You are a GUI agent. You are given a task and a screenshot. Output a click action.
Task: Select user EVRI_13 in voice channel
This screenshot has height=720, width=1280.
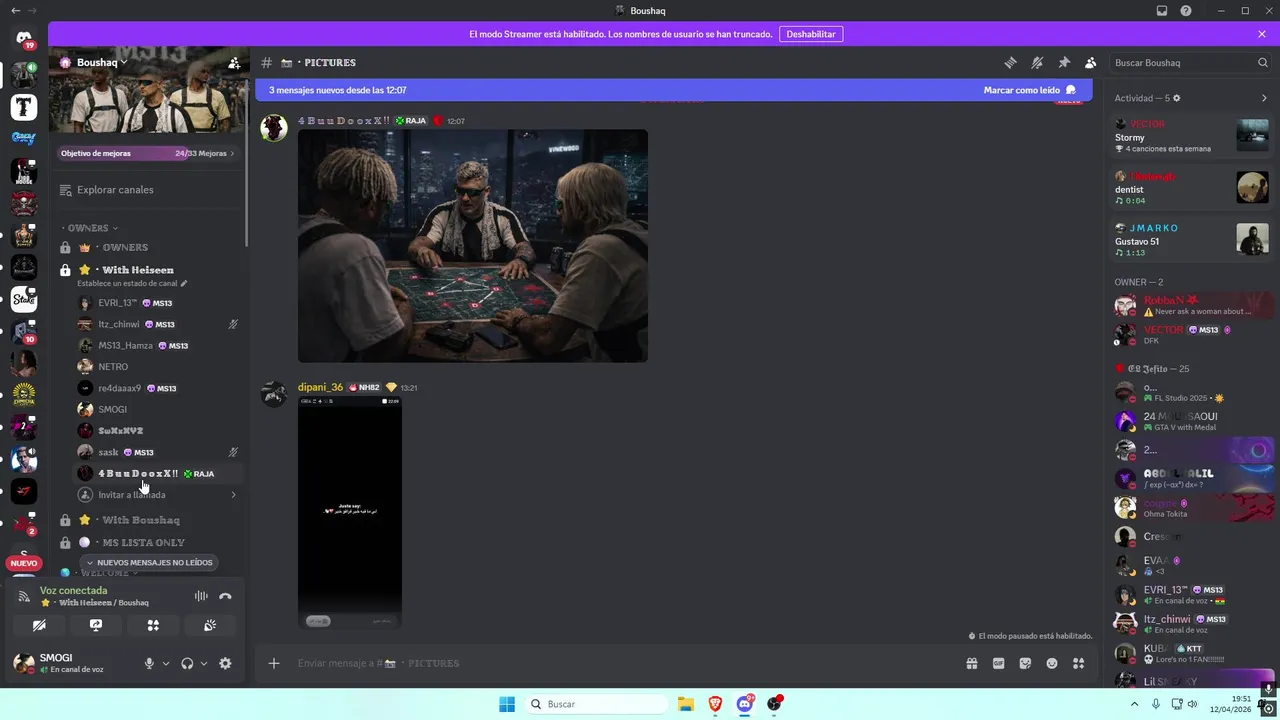[158, 303]
